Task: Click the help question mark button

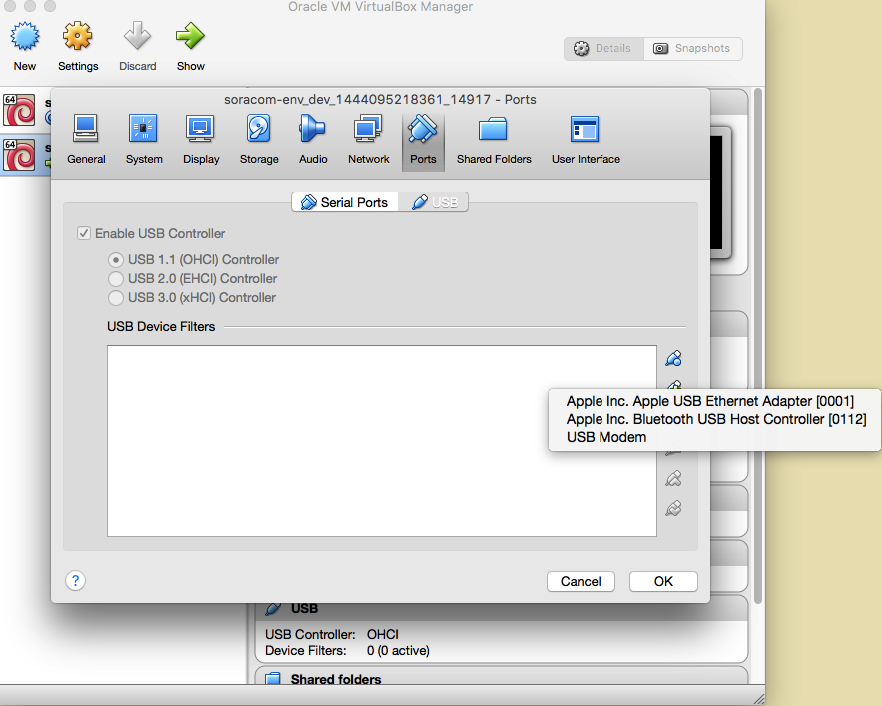Action: click(x=75, y=580)
